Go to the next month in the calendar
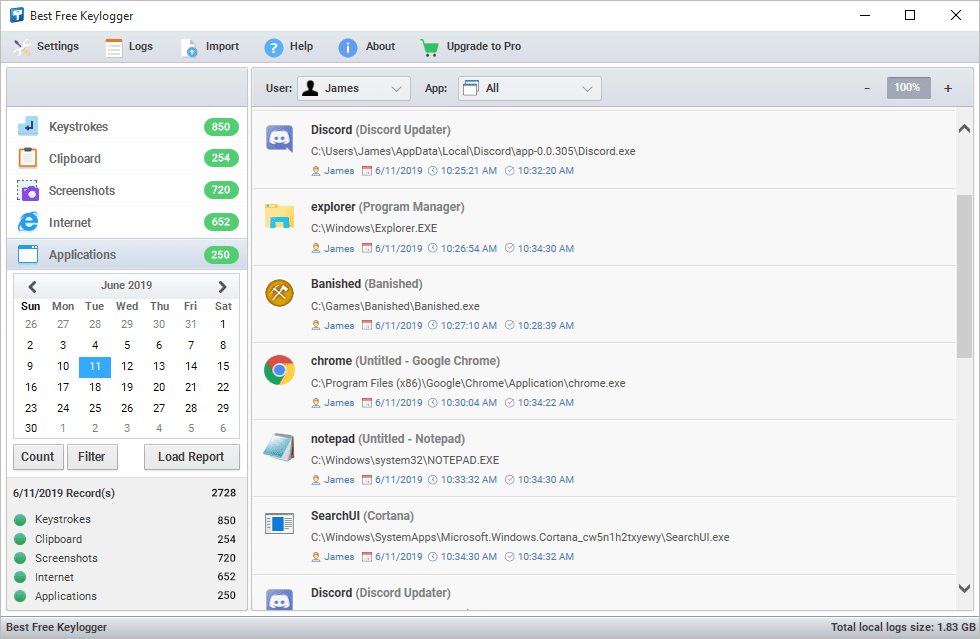Viewport: 980px width, 639px height. [x=222, y=285]
